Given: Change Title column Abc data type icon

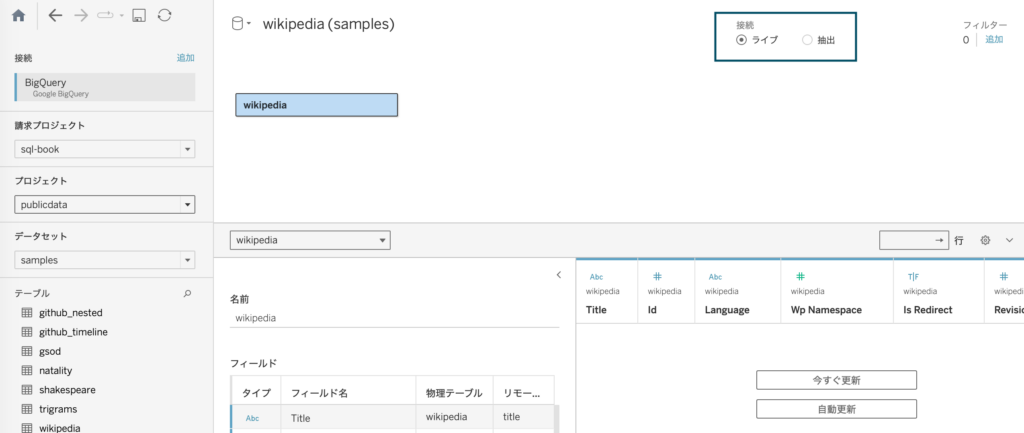Looking at the screenshot, I should point(596,277).
